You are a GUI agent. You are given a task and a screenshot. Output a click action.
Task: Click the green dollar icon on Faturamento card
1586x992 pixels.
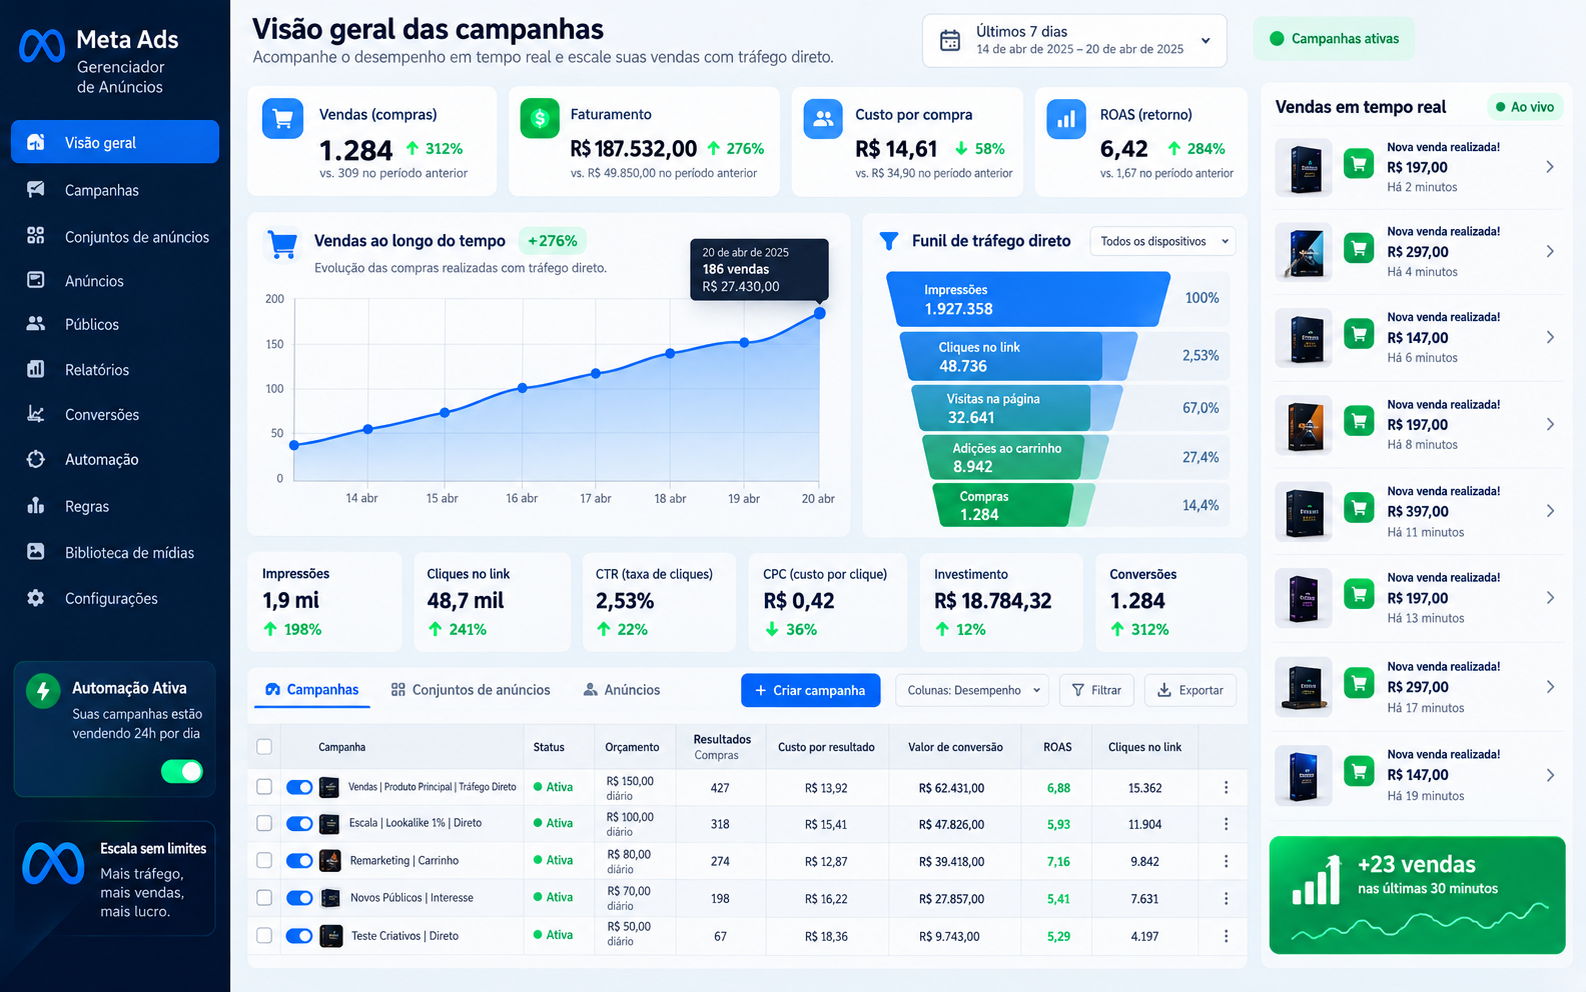point(540,119)
